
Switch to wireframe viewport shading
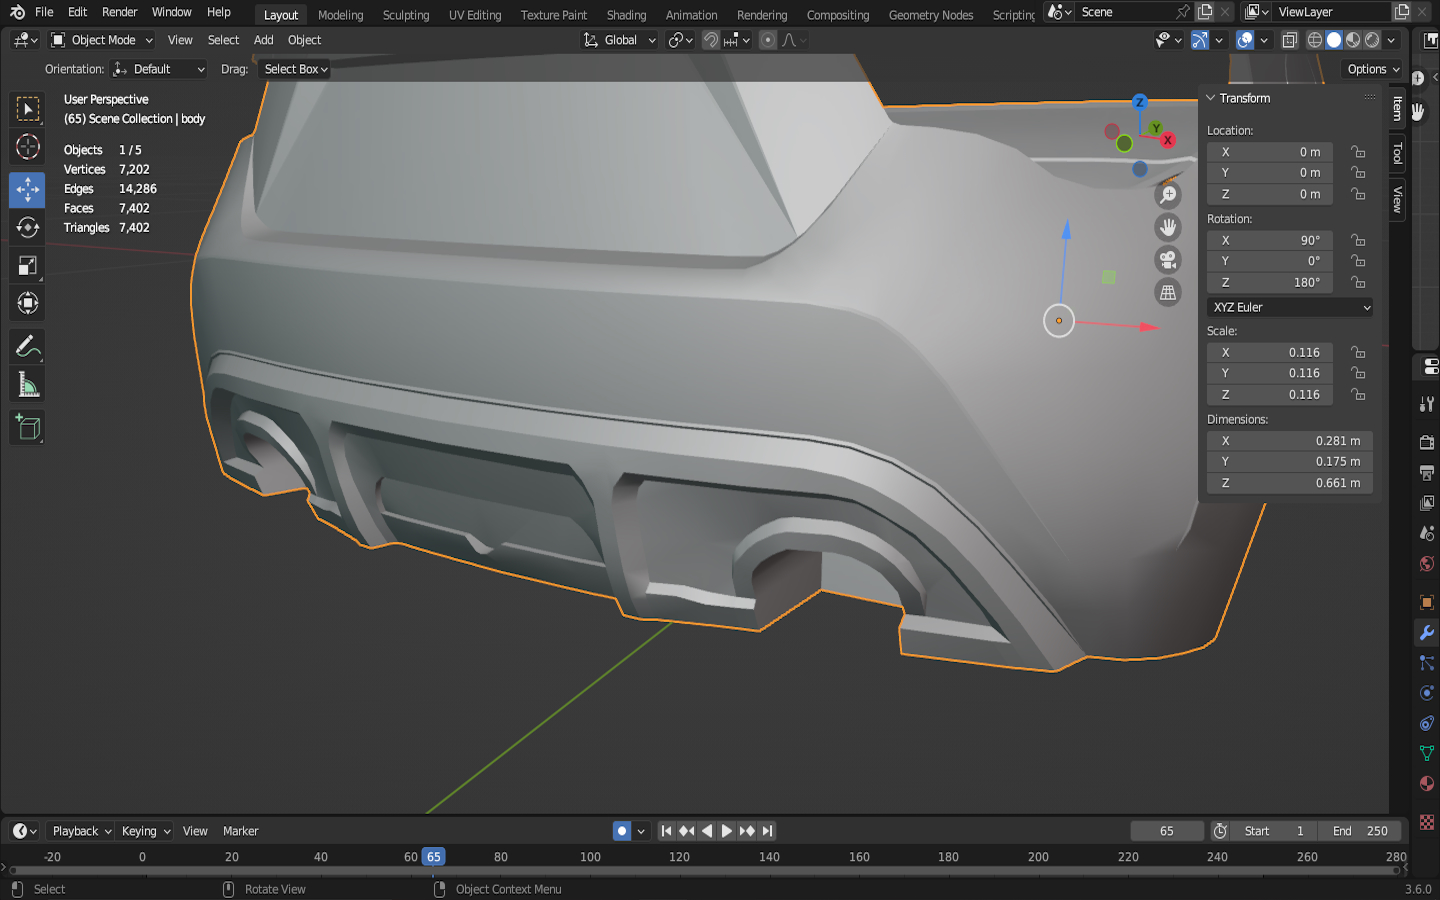click(x=1315, y=40)
